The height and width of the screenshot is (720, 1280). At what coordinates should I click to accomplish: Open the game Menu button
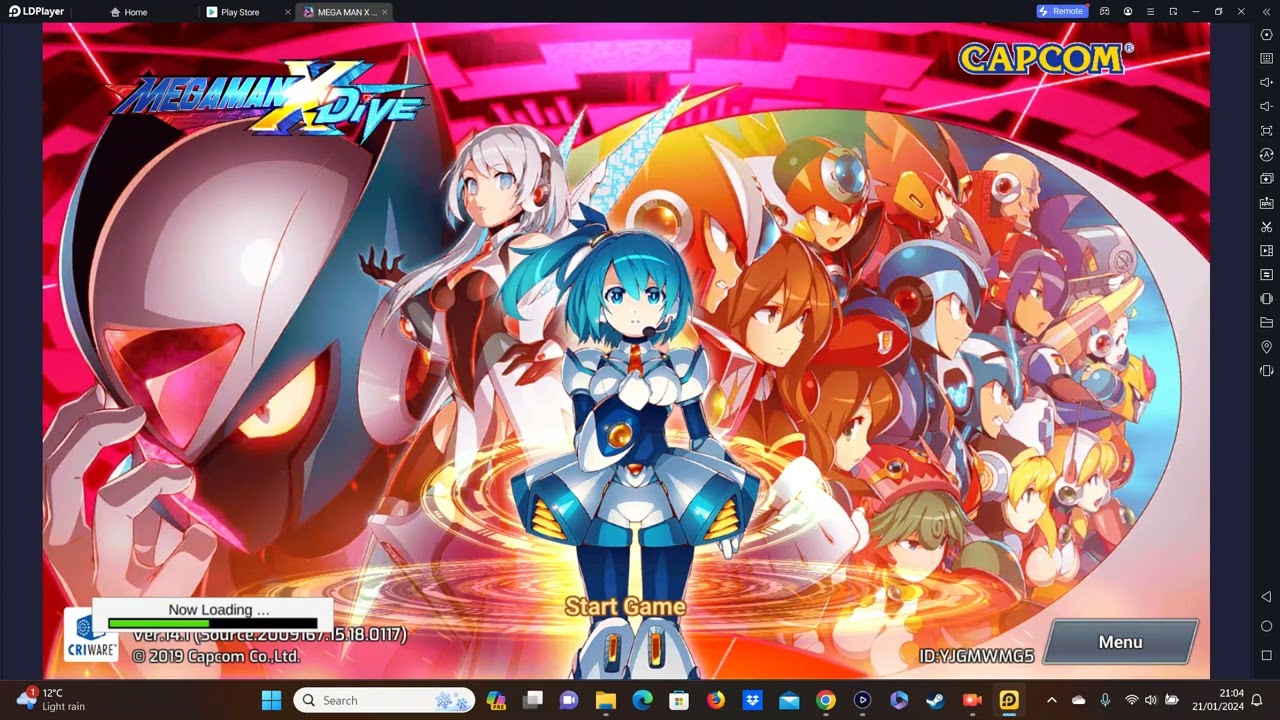tap(1120, 642)
